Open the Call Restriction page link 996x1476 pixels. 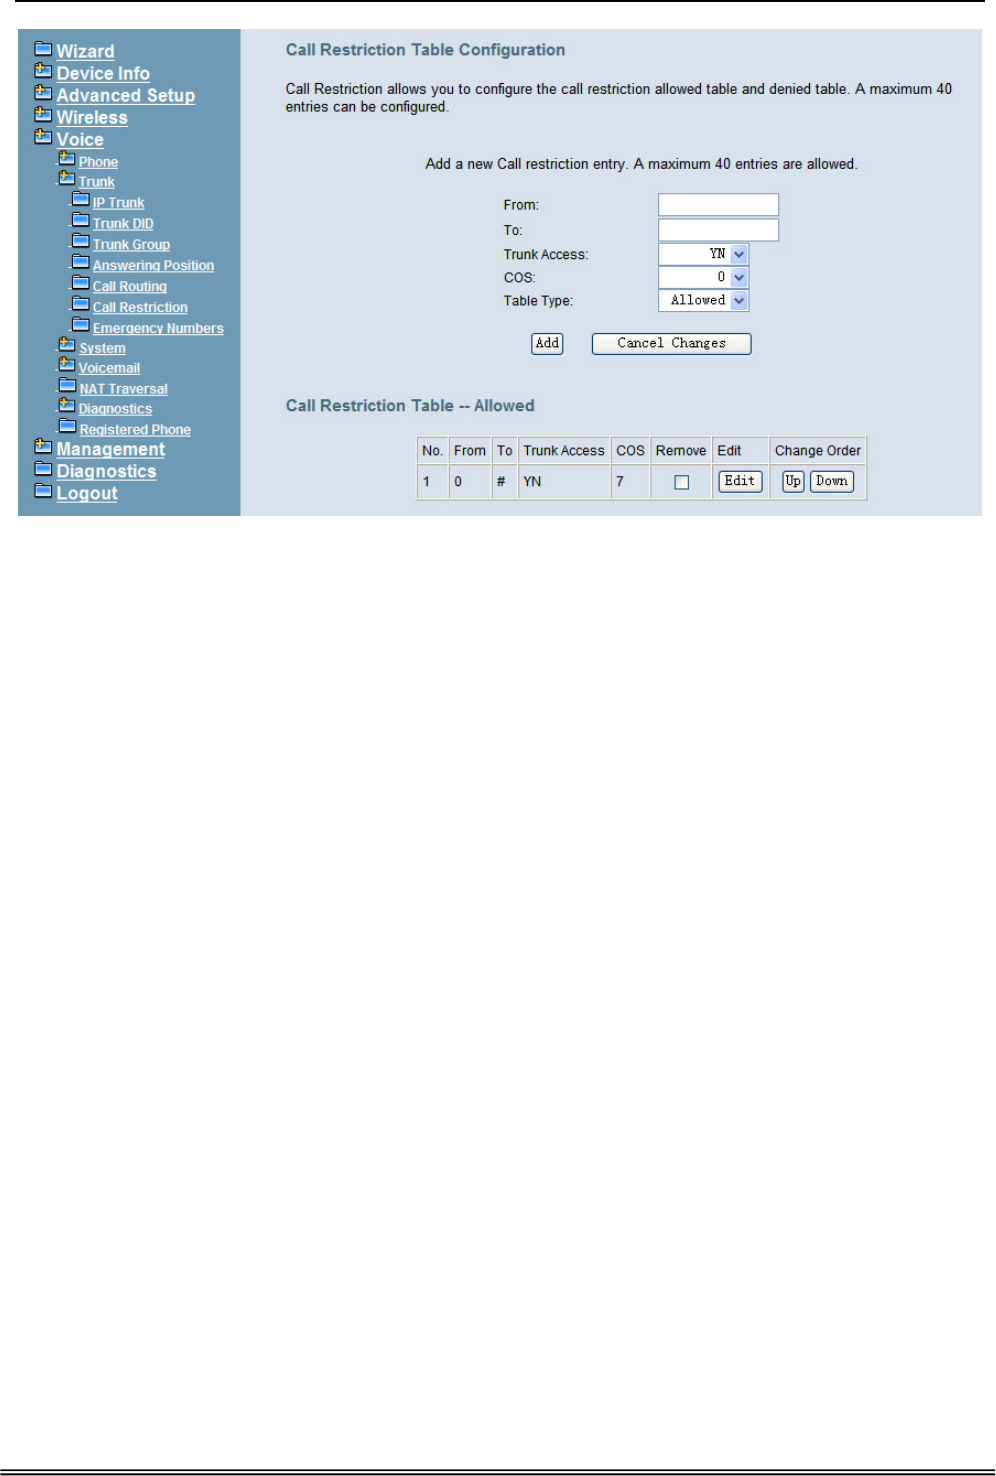[140, 308]
